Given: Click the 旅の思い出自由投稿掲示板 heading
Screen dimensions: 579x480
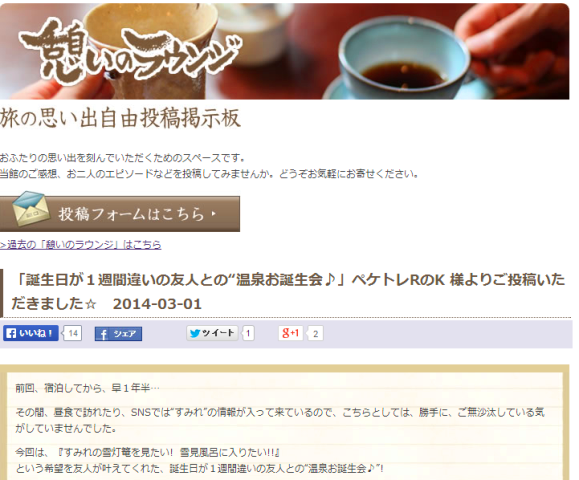Looking at the screenshot, I should click(120, 118).
